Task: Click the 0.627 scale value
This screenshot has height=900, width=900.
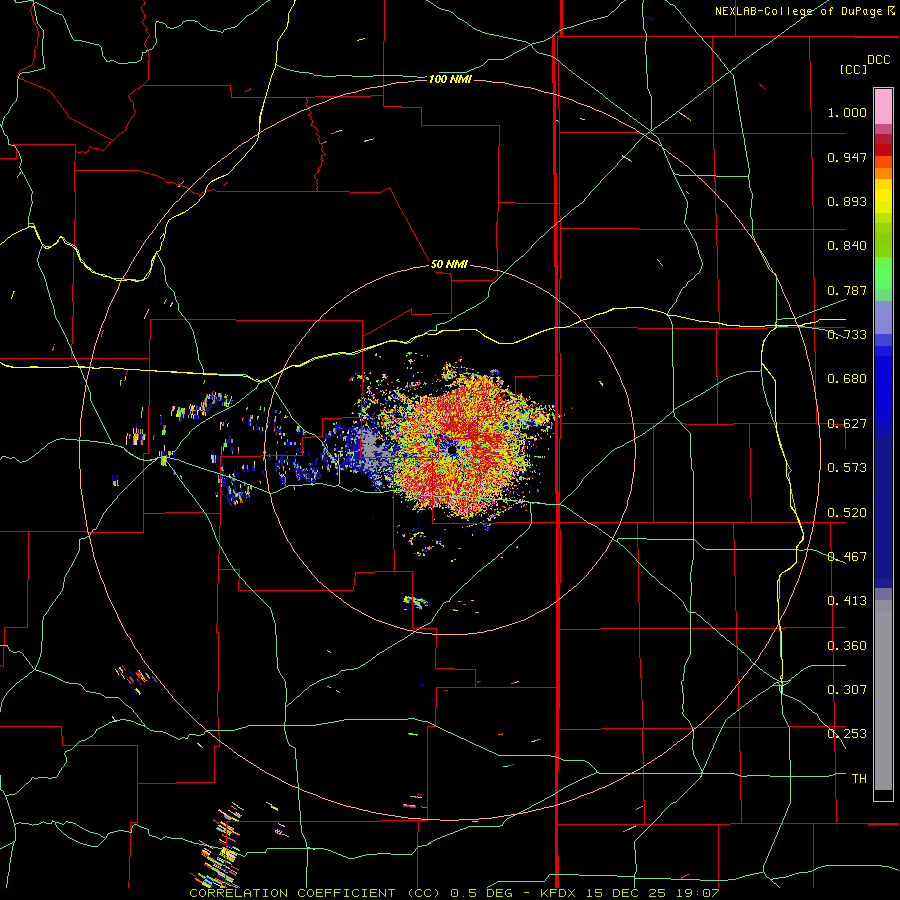Action: [847, 424]
